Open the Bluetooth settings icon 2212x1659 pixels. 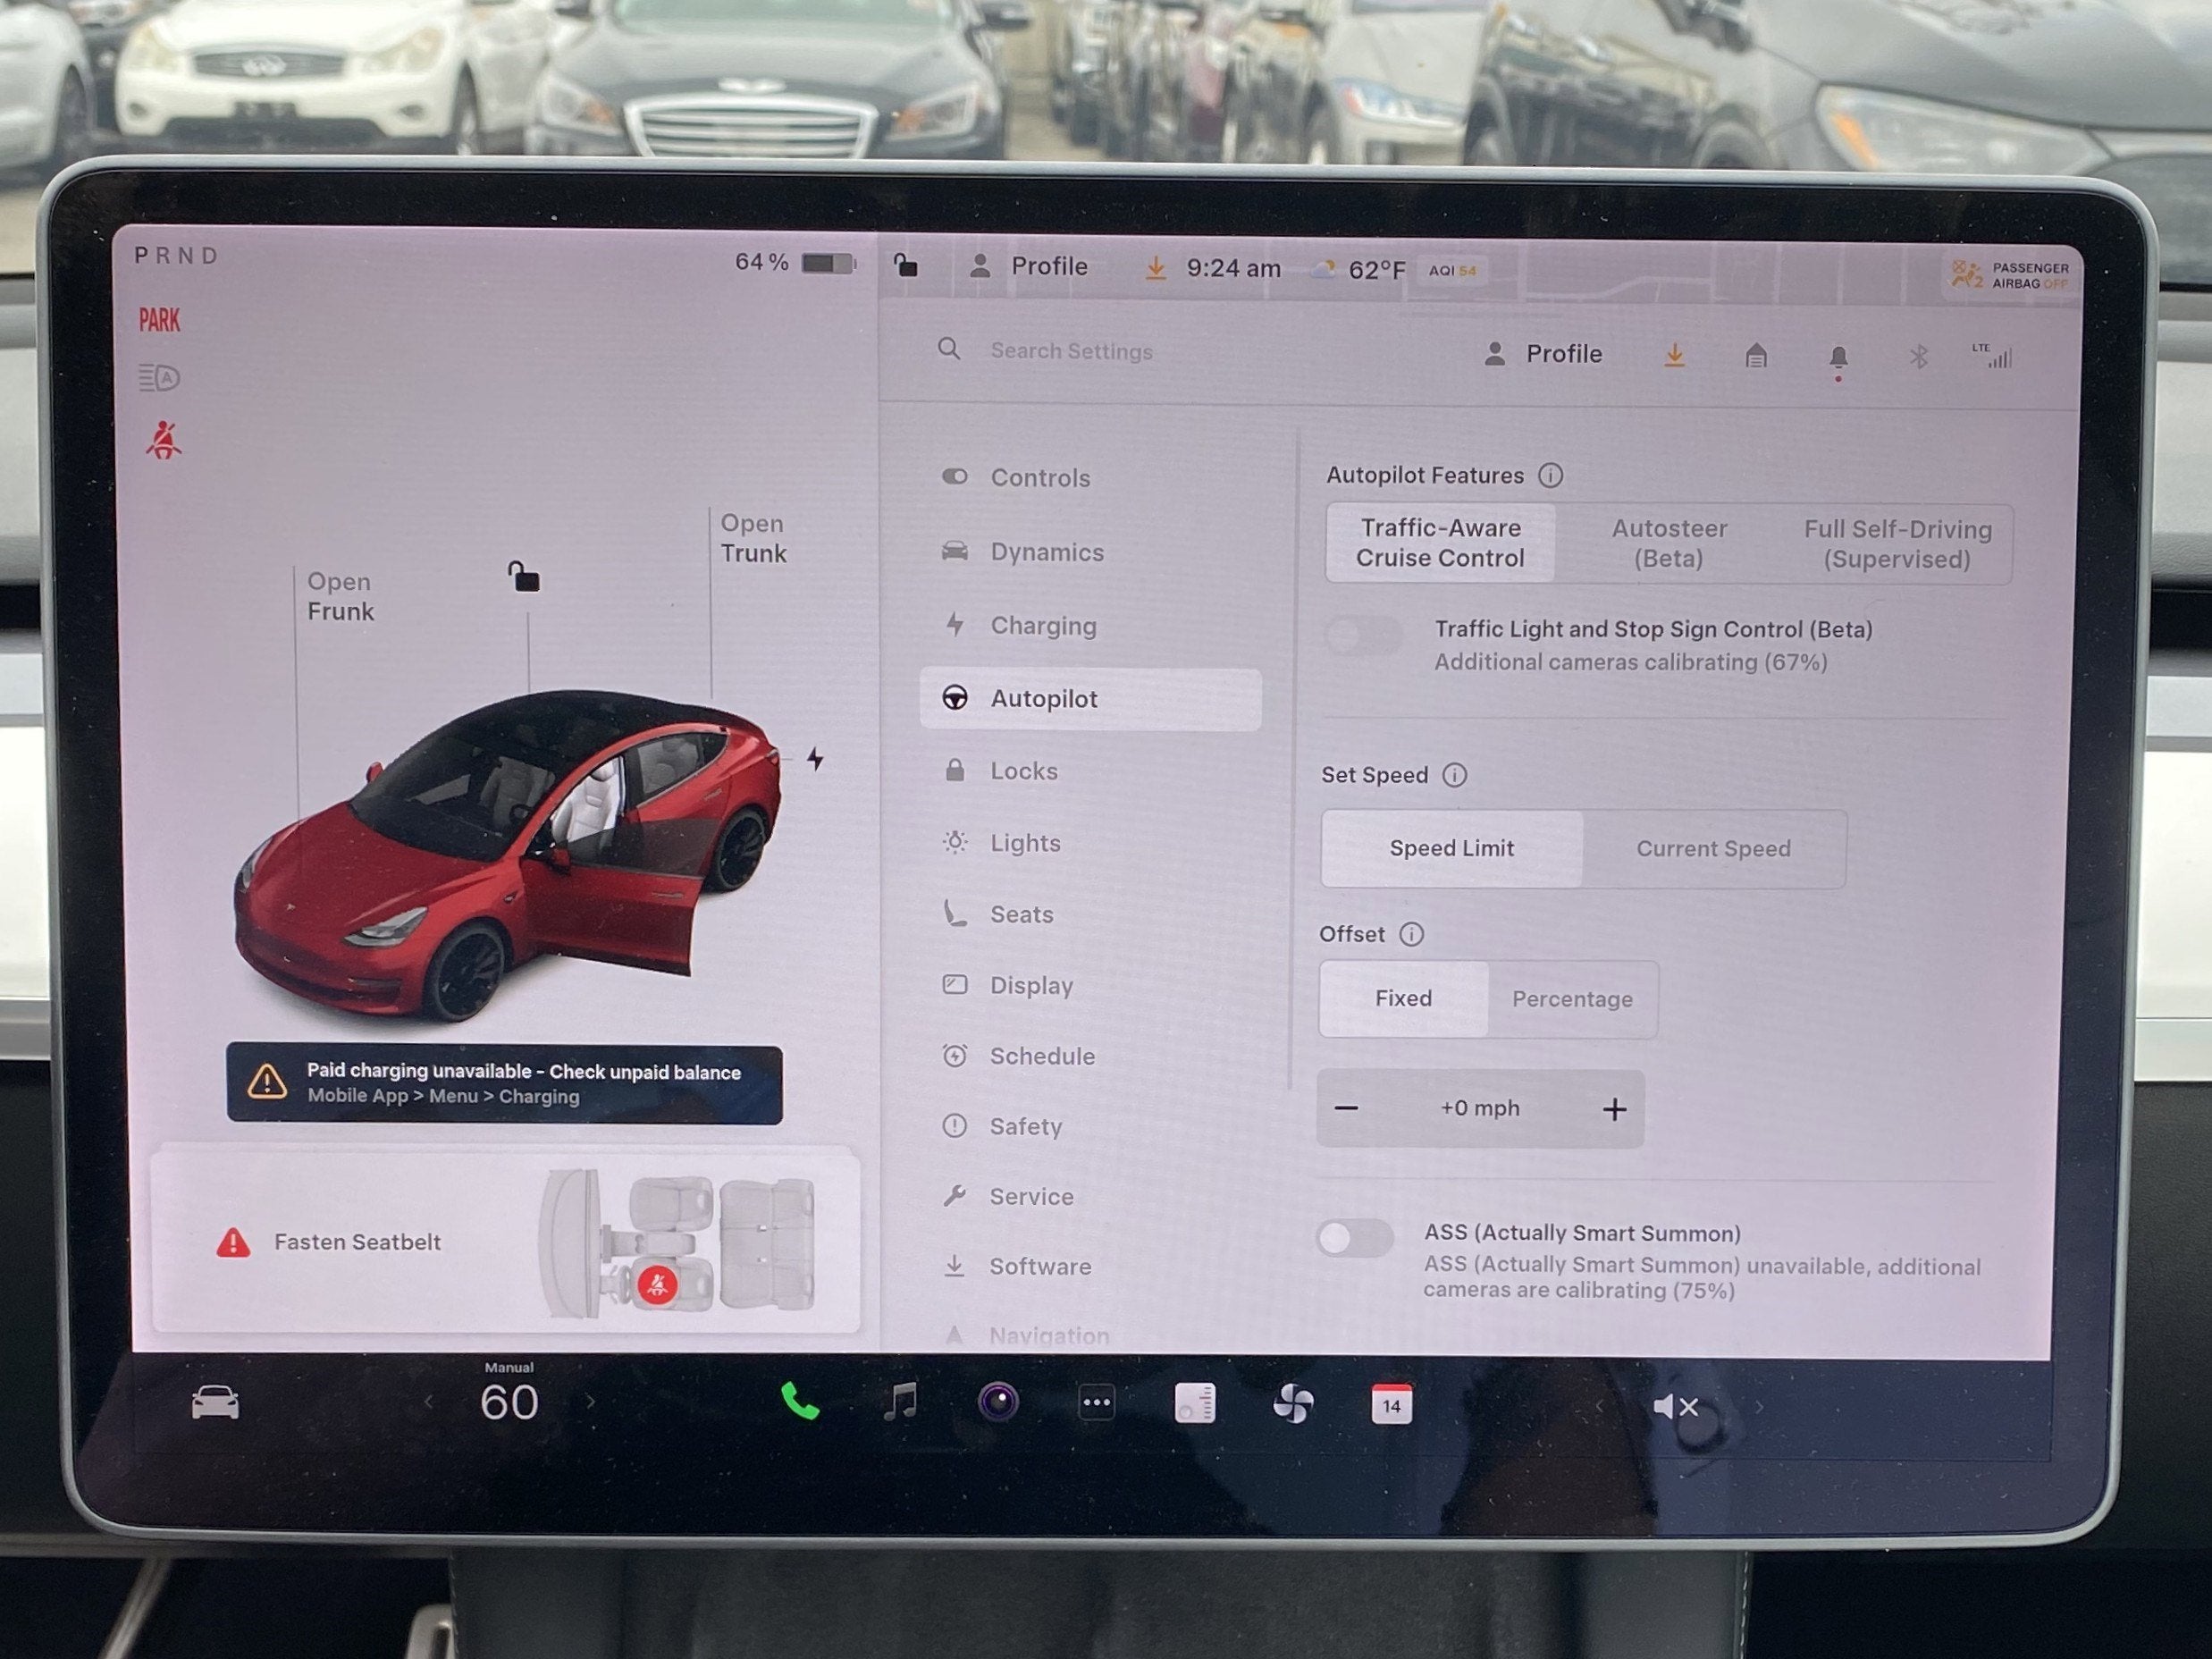tap(1918, 357)
